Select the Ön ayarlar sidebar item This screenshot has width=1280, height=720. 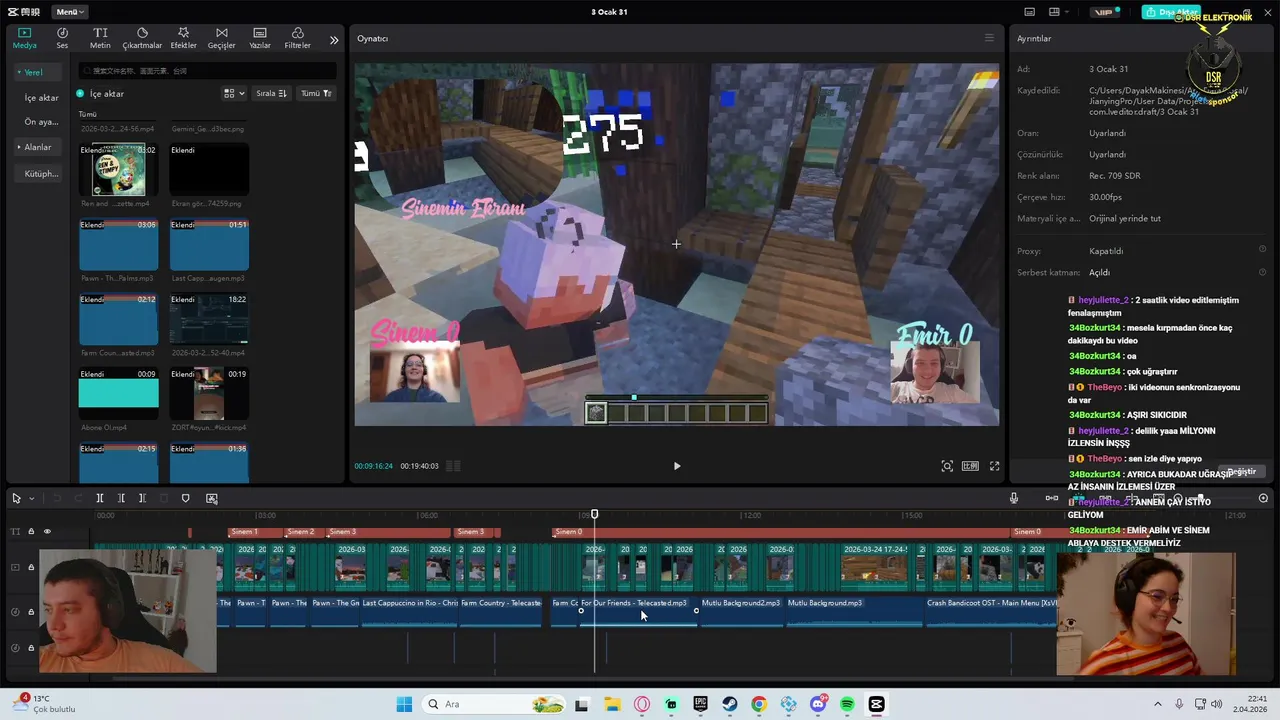[42, 122]
